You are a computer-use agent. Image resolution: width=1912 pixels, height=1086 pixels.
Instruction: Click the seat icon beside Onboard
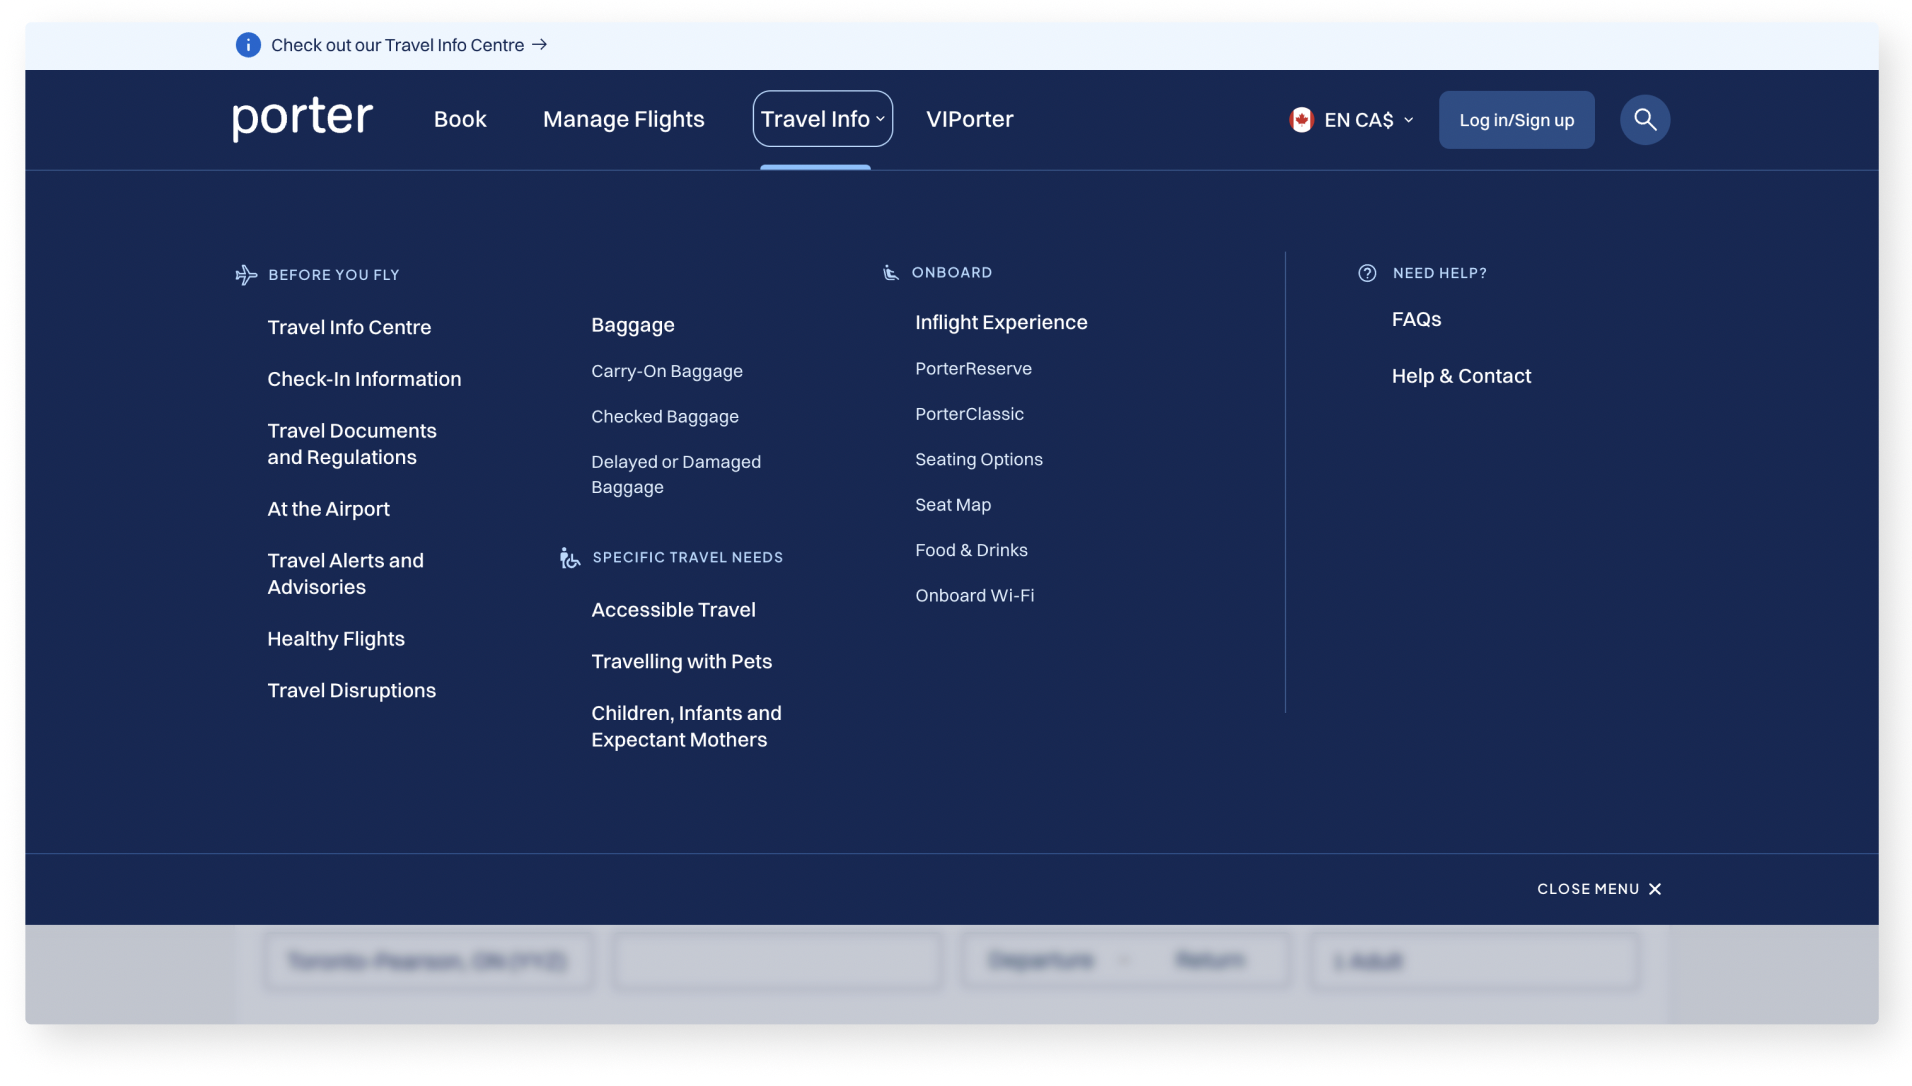click(x=890, y=273)
